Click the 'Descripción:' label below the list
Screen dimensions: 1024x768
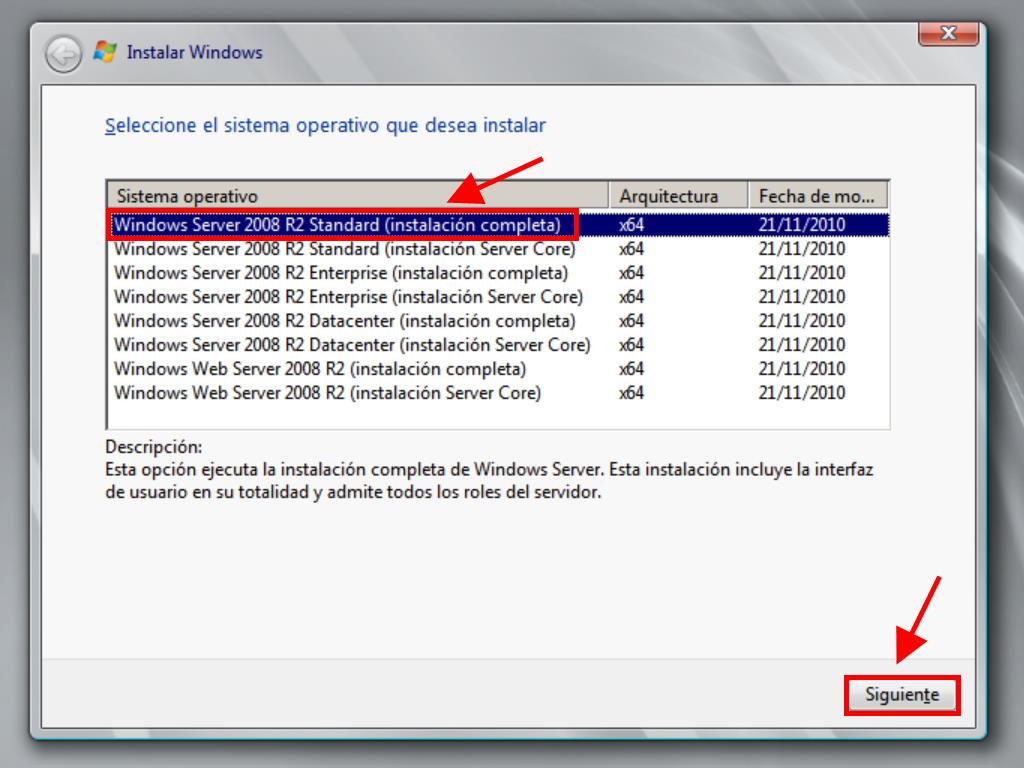(153, 447)
